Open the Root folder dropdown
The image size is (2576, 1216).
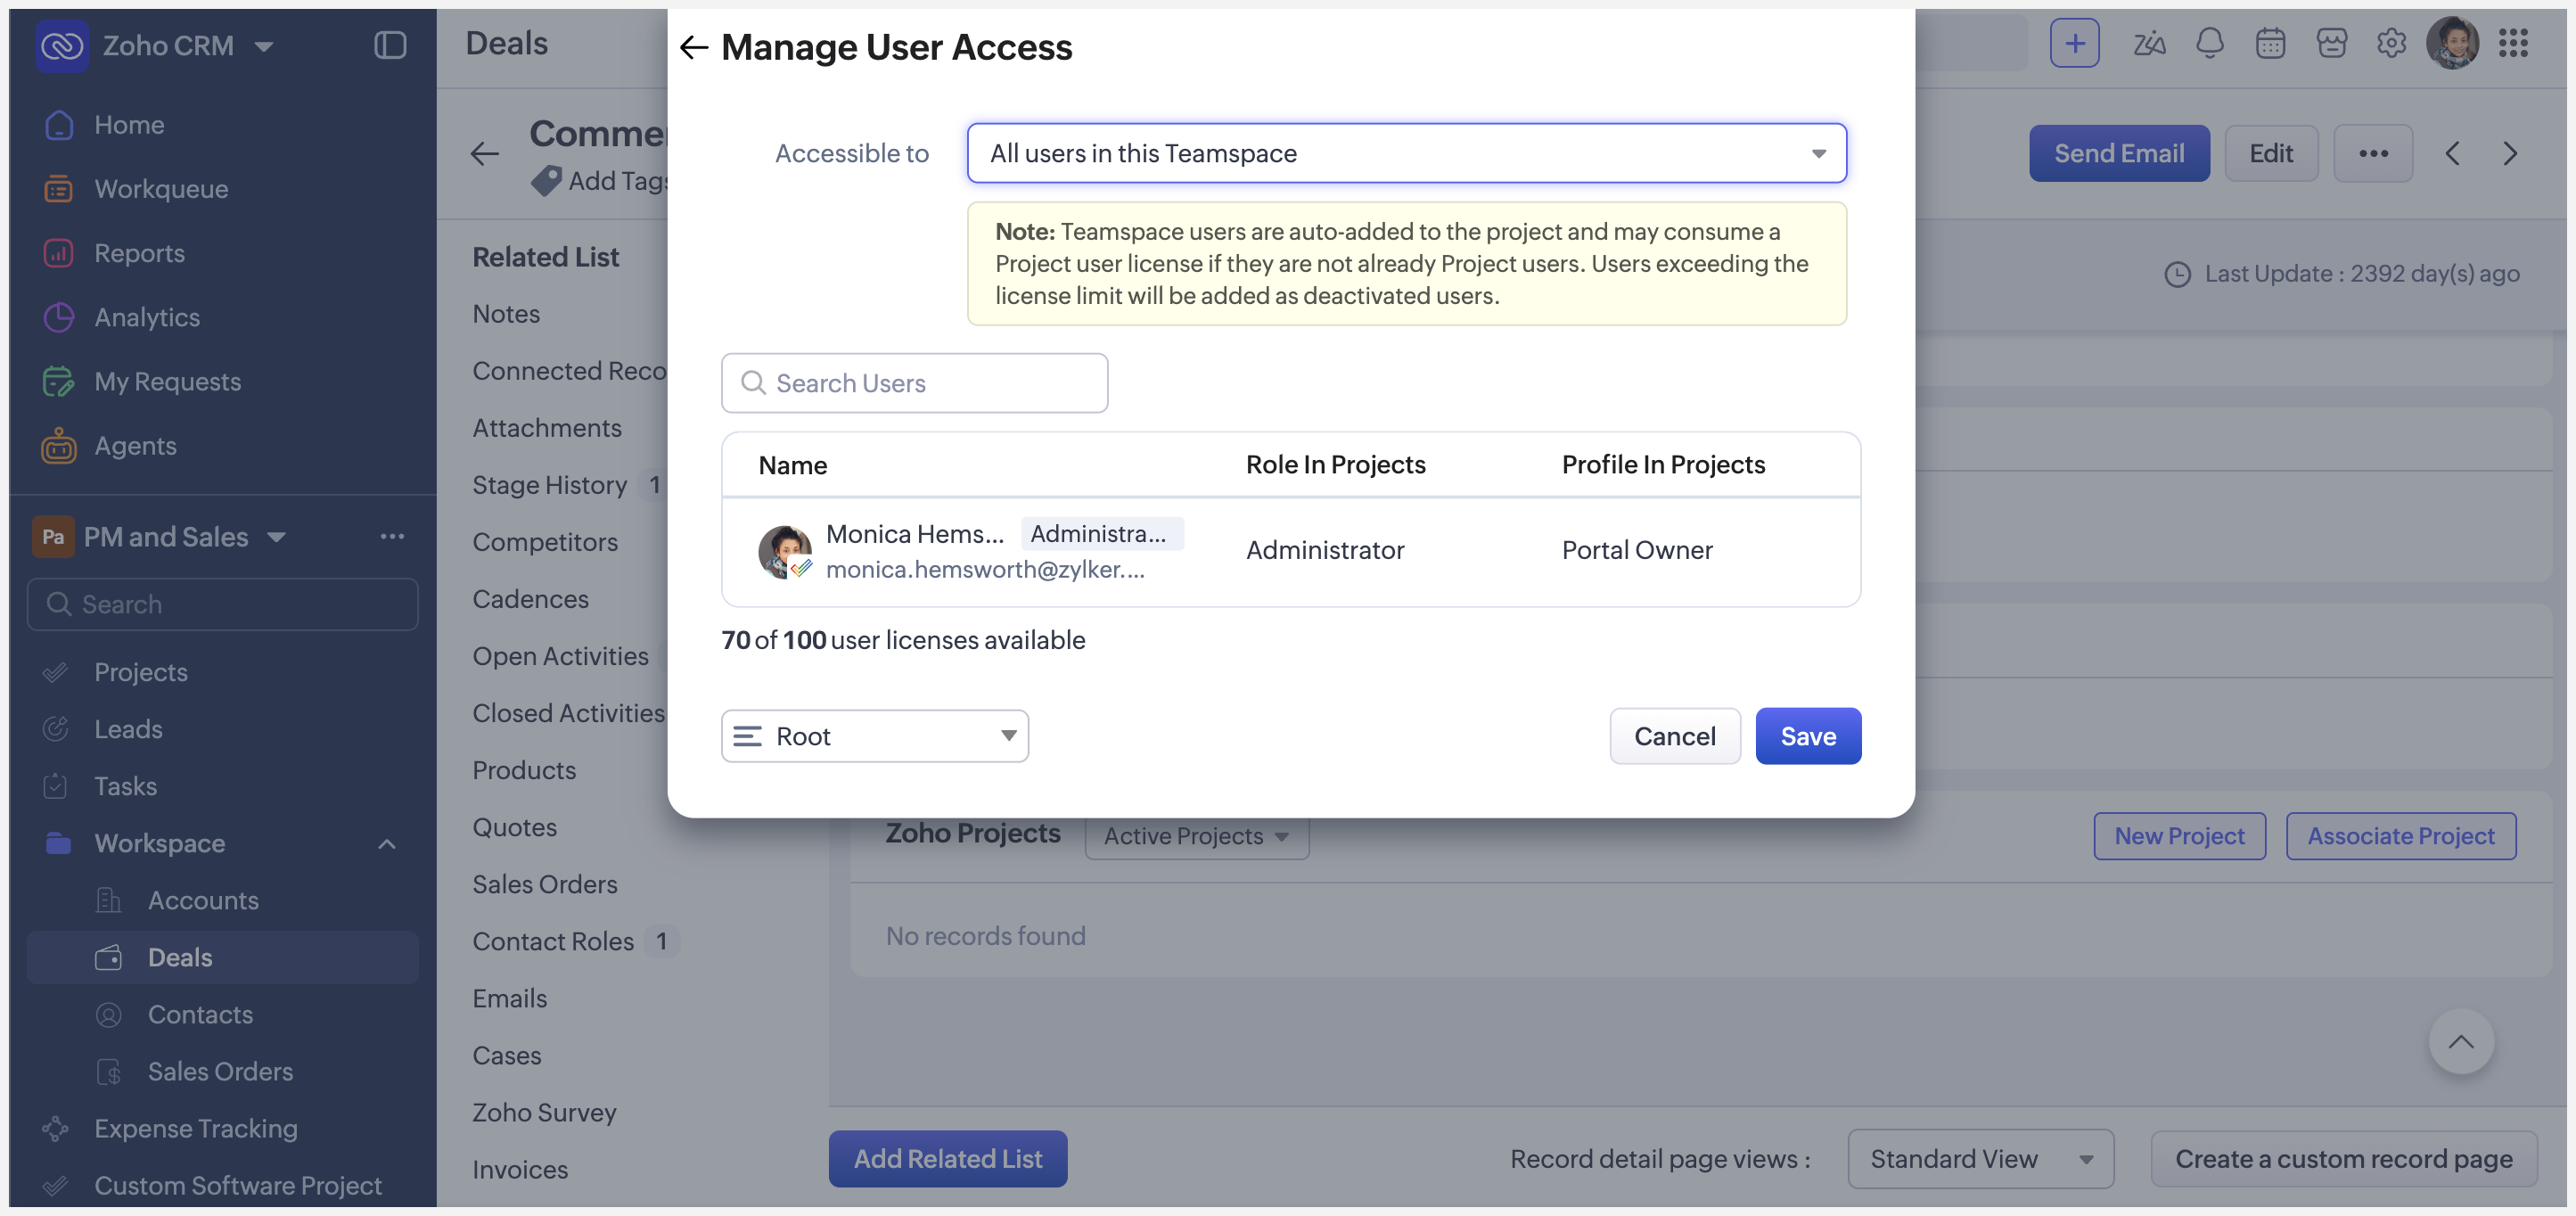coord(874,736)
